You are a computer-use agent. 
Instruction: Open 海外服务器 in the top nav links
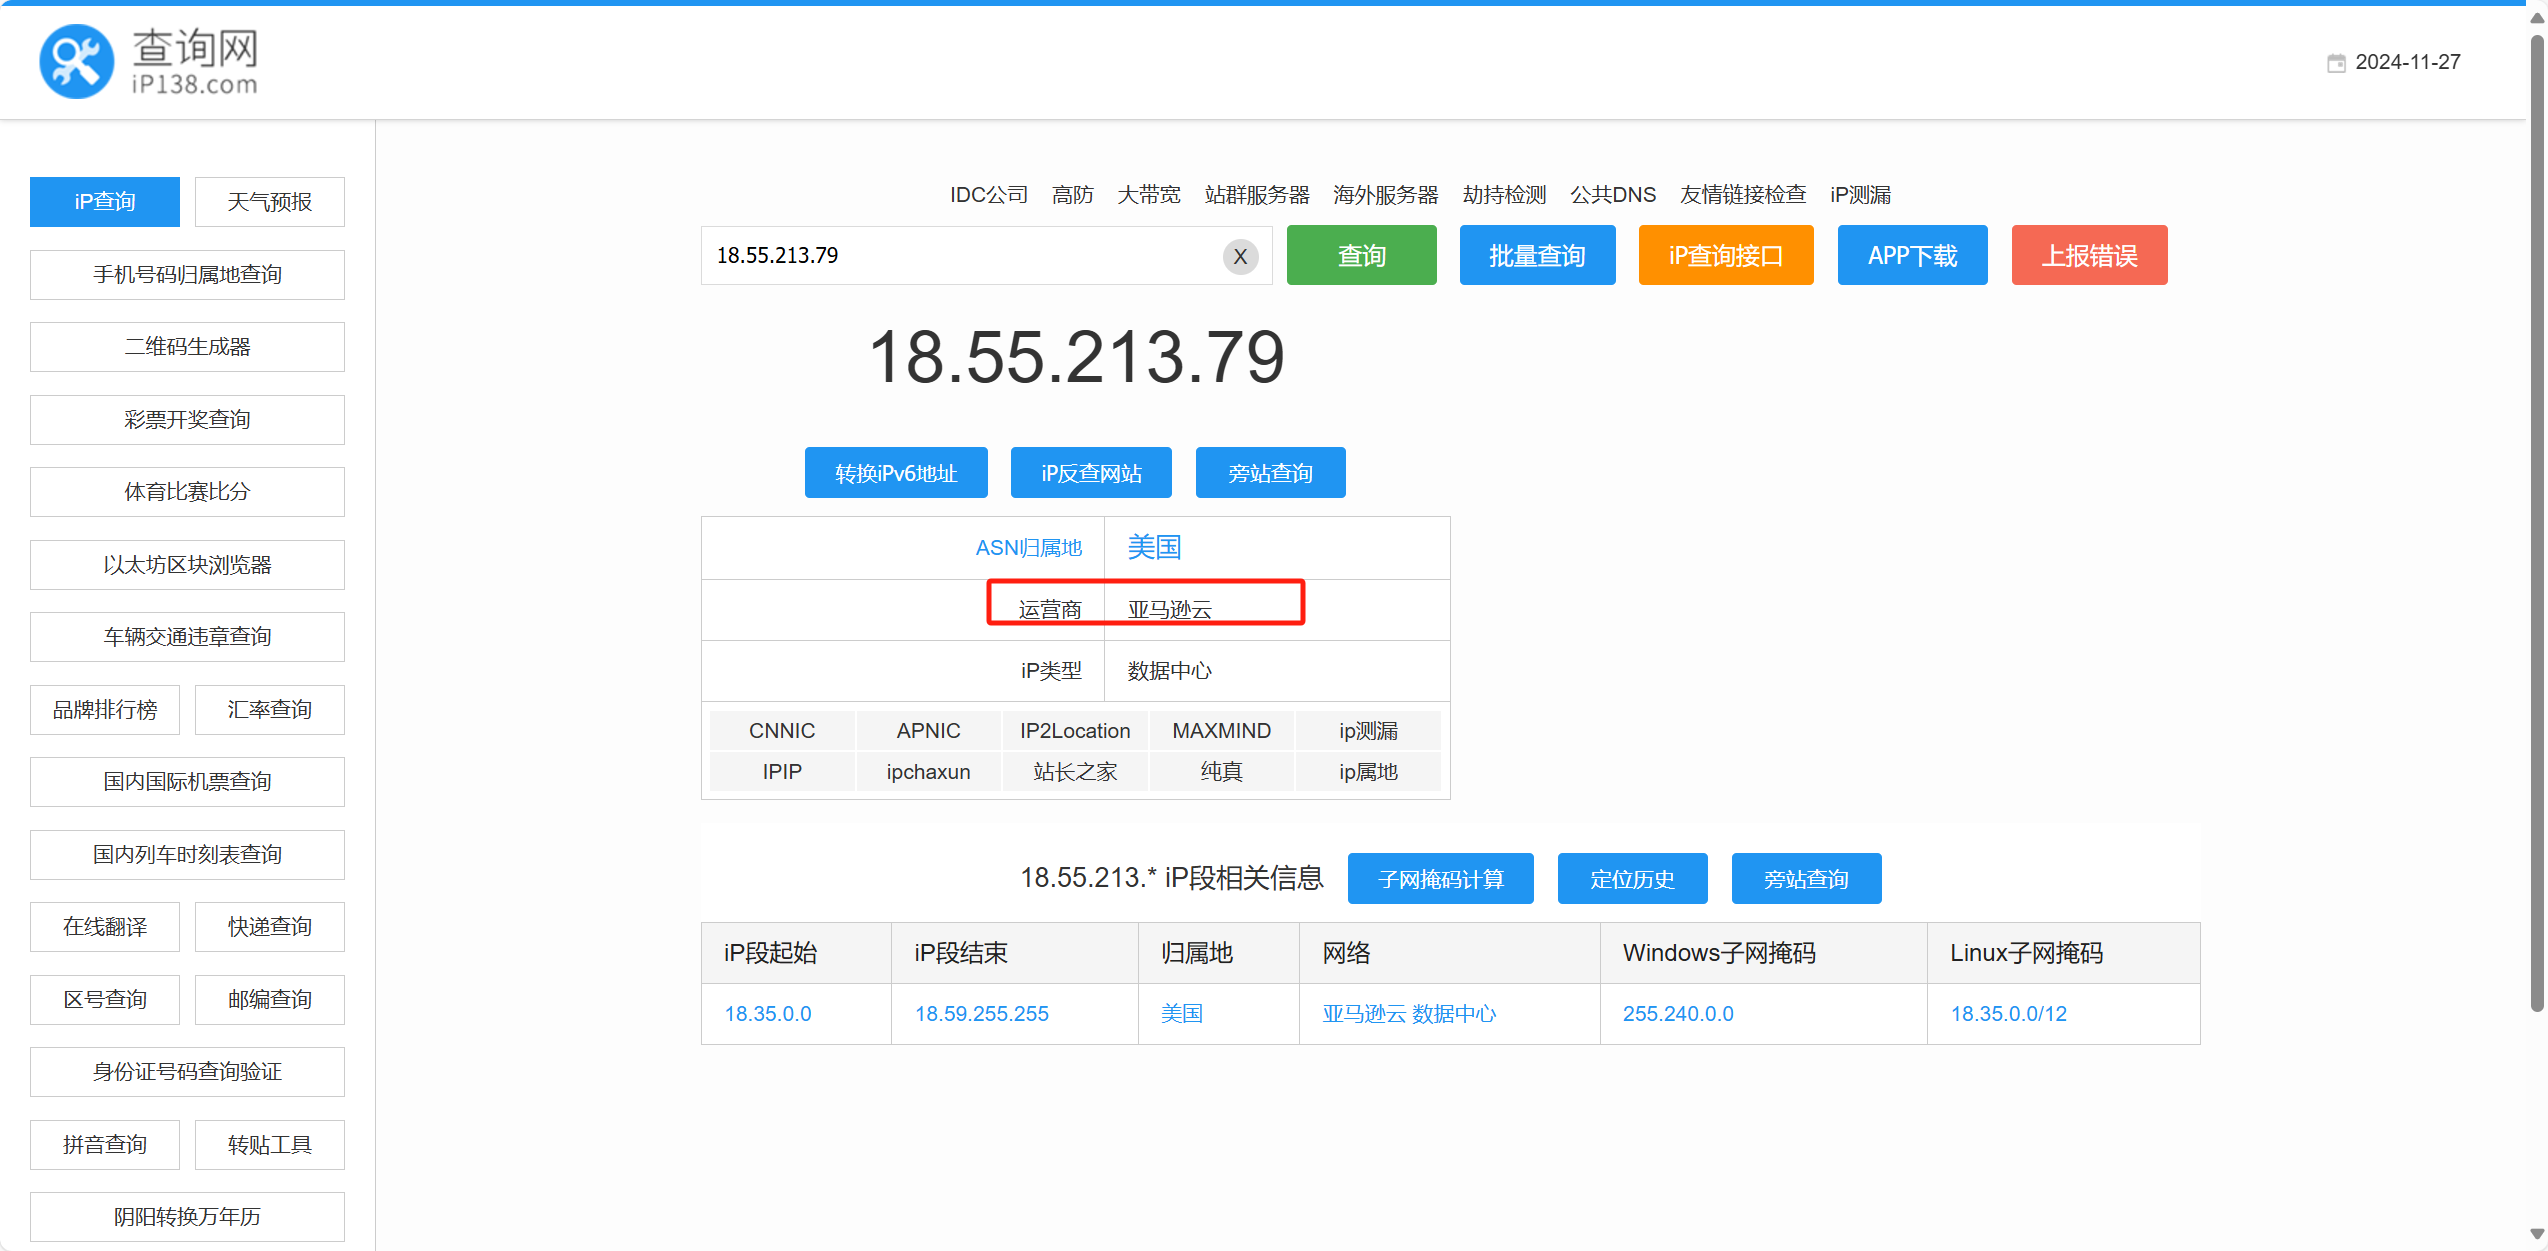click(x=1385, y=195)
